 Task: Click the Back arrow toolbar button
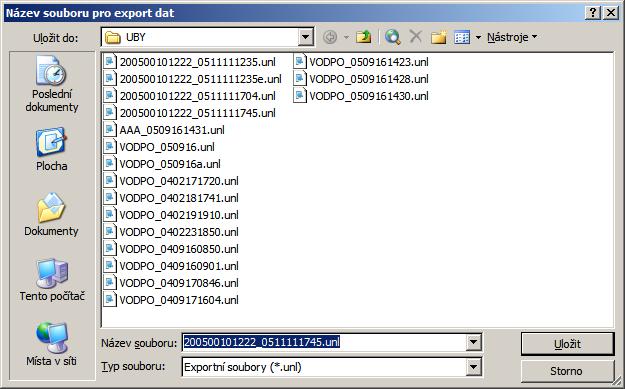(x=330, y=37)
